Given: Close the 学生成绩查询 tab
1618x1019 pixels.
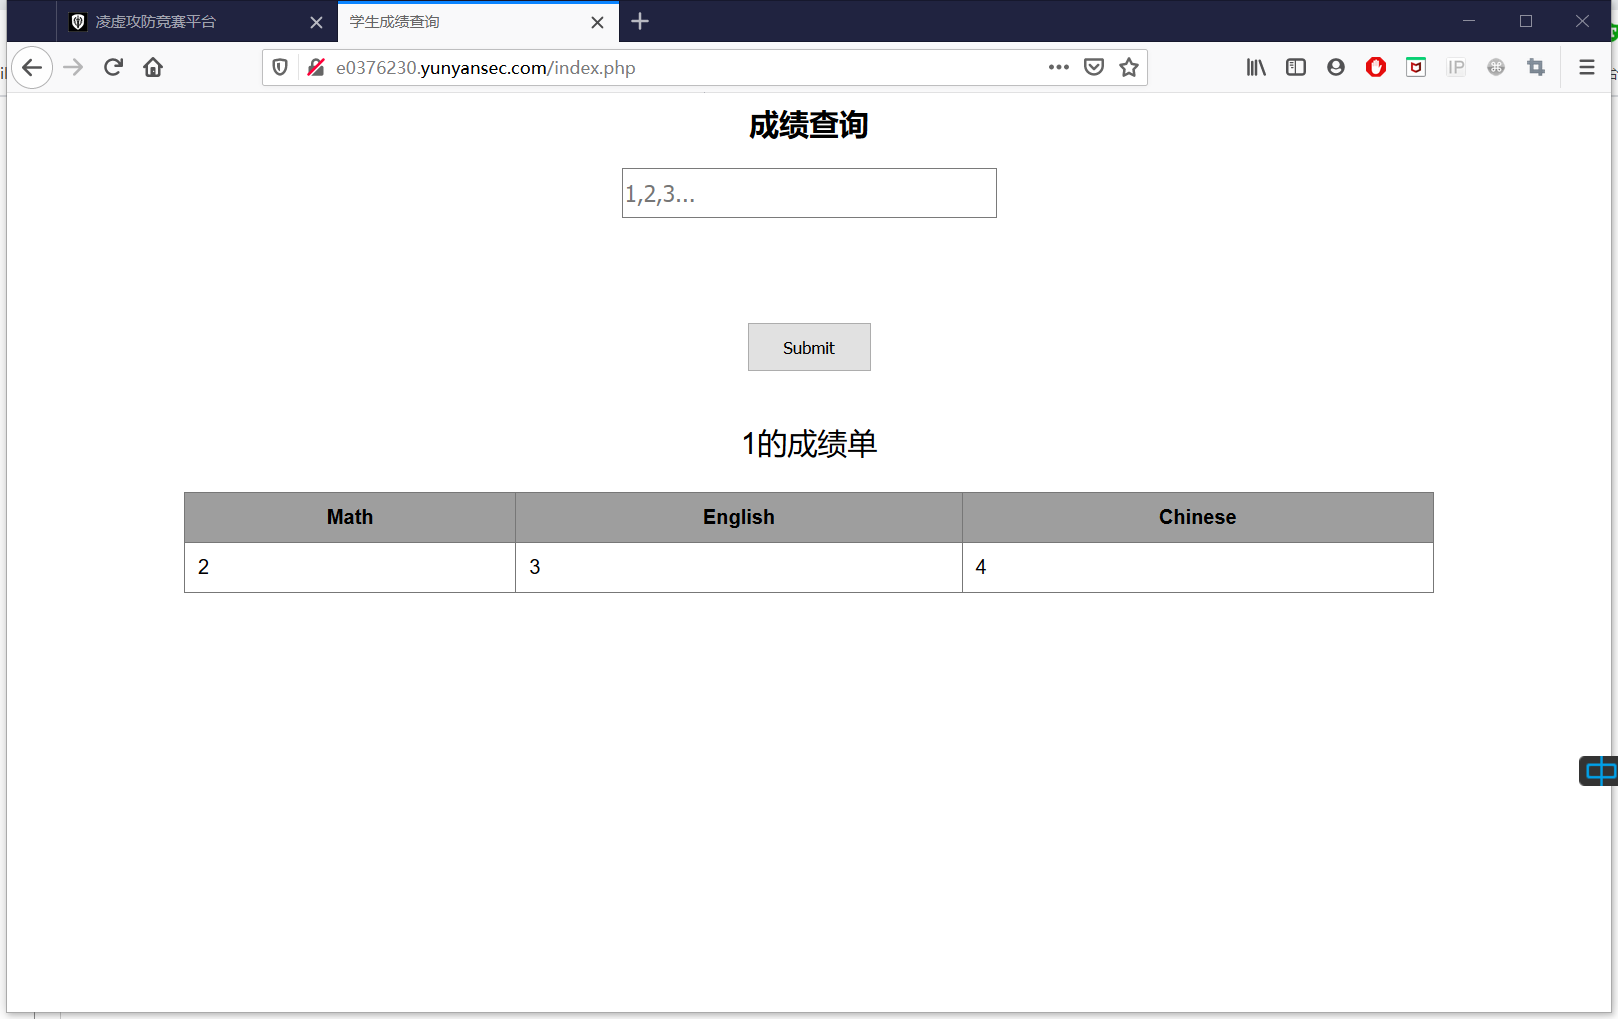Looking at the screenshot, I should coord(597,22).
